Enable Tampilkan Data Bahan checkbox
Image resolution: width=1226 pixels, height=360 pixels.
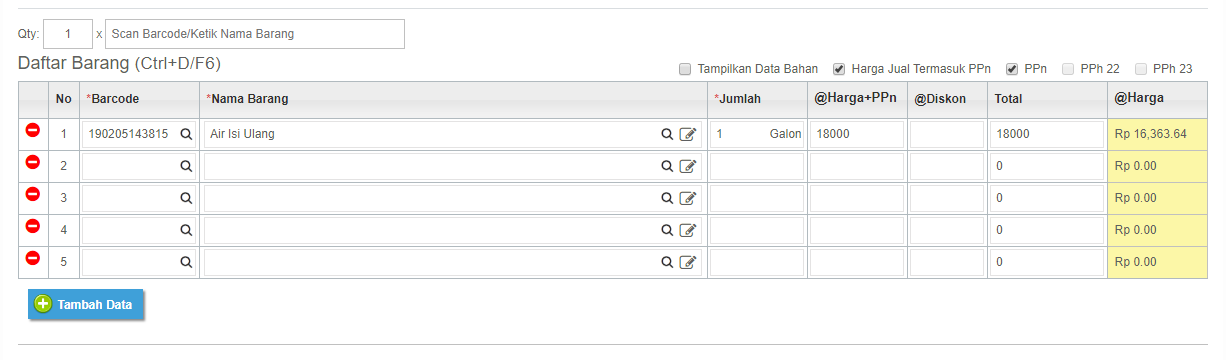point(685,69)
